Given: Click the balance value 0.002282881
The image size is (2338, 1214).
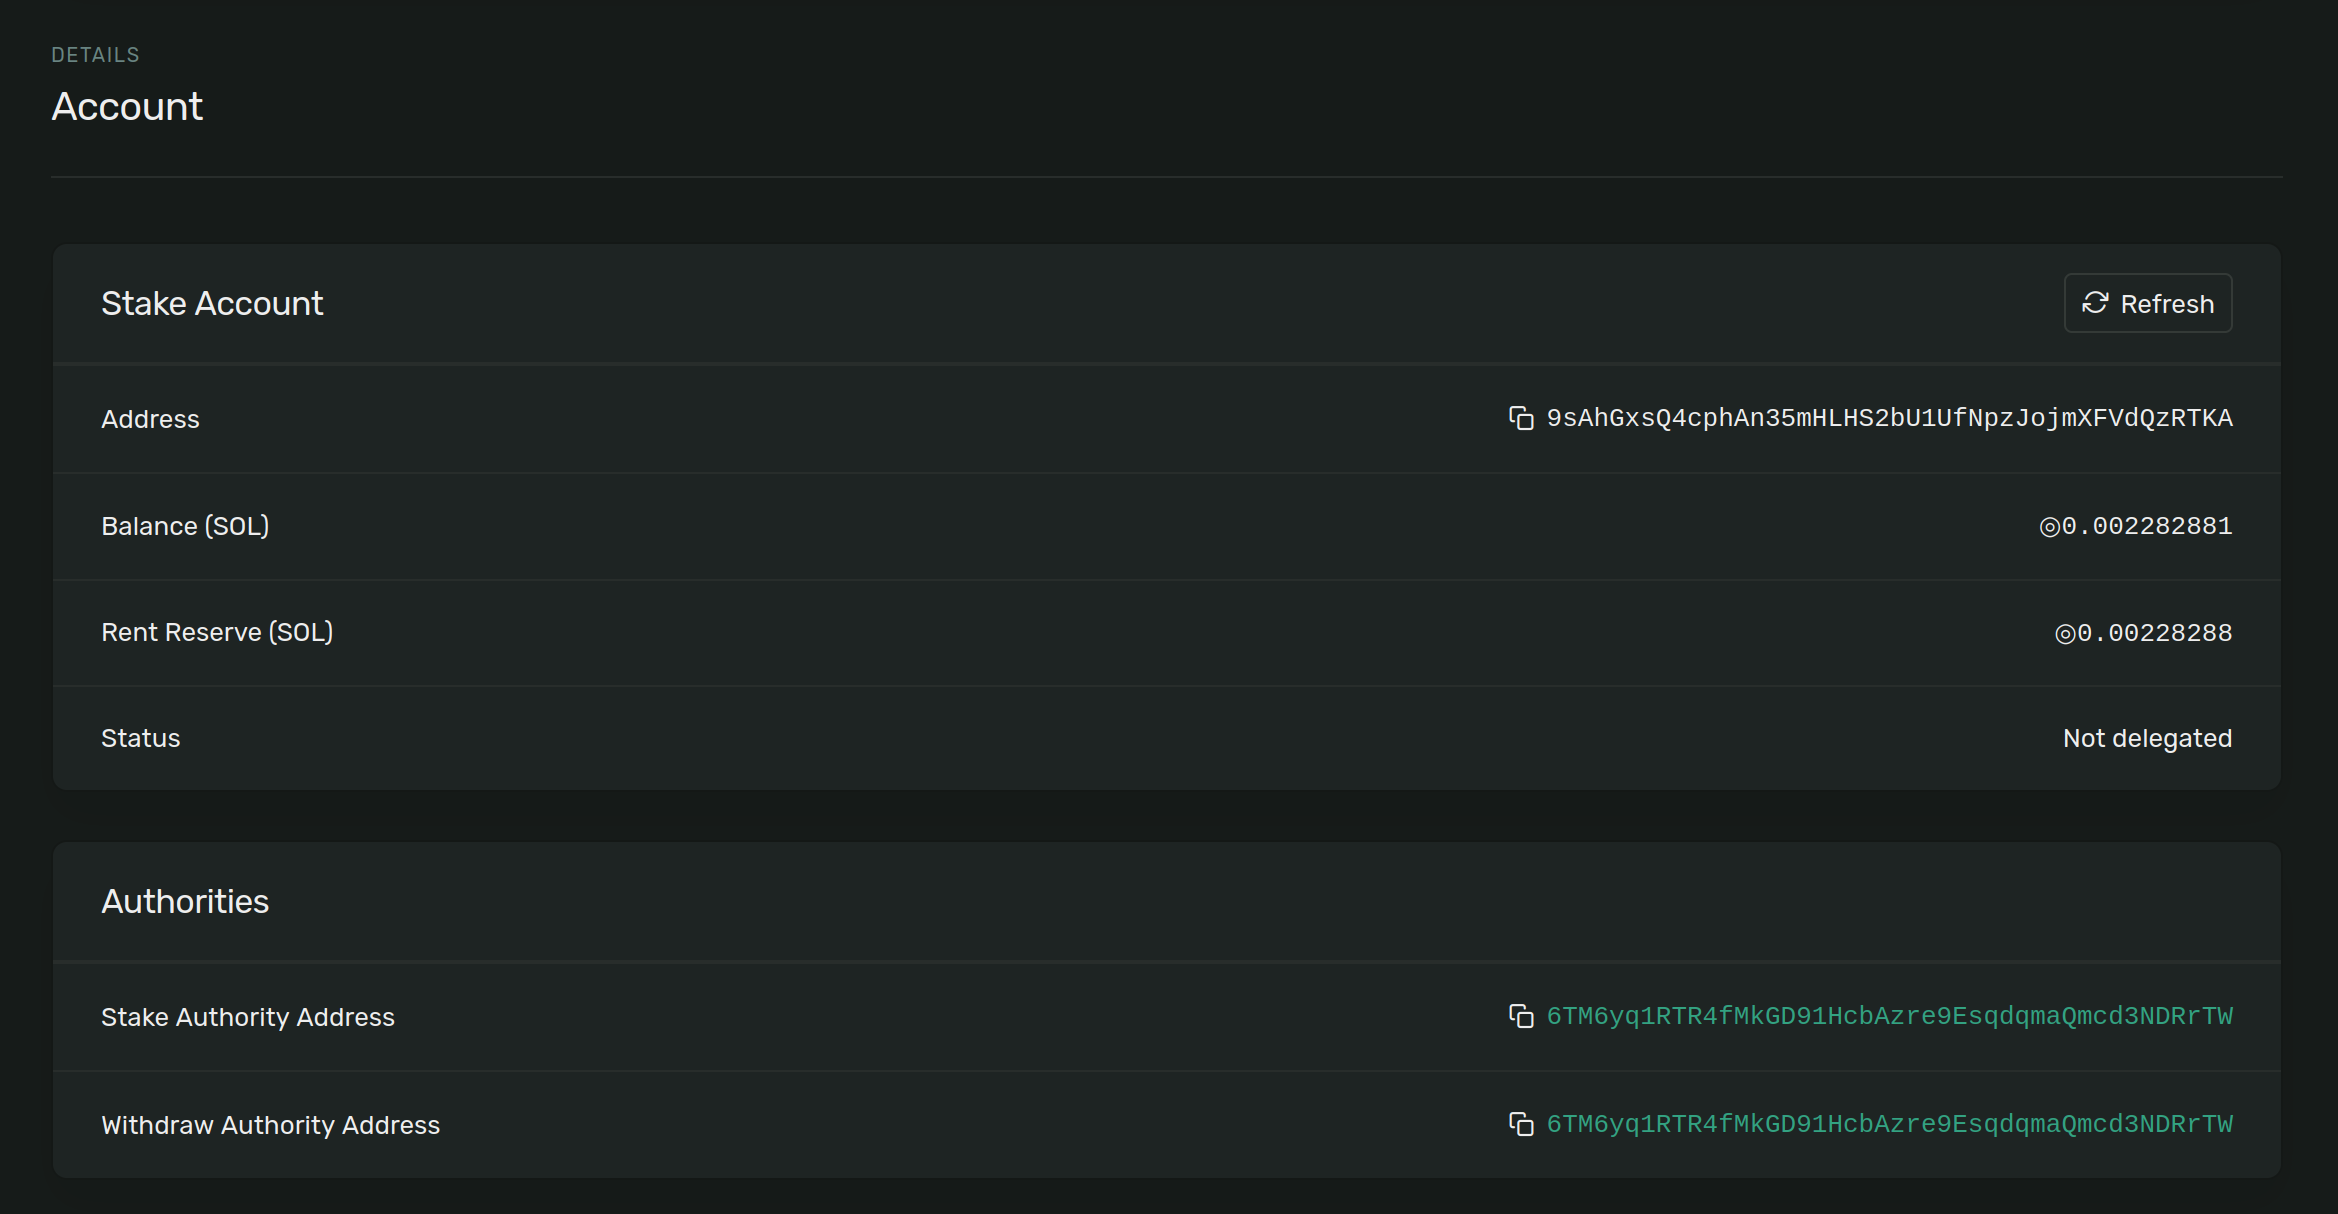Looking at the screenshot, I should [2147, 525].
